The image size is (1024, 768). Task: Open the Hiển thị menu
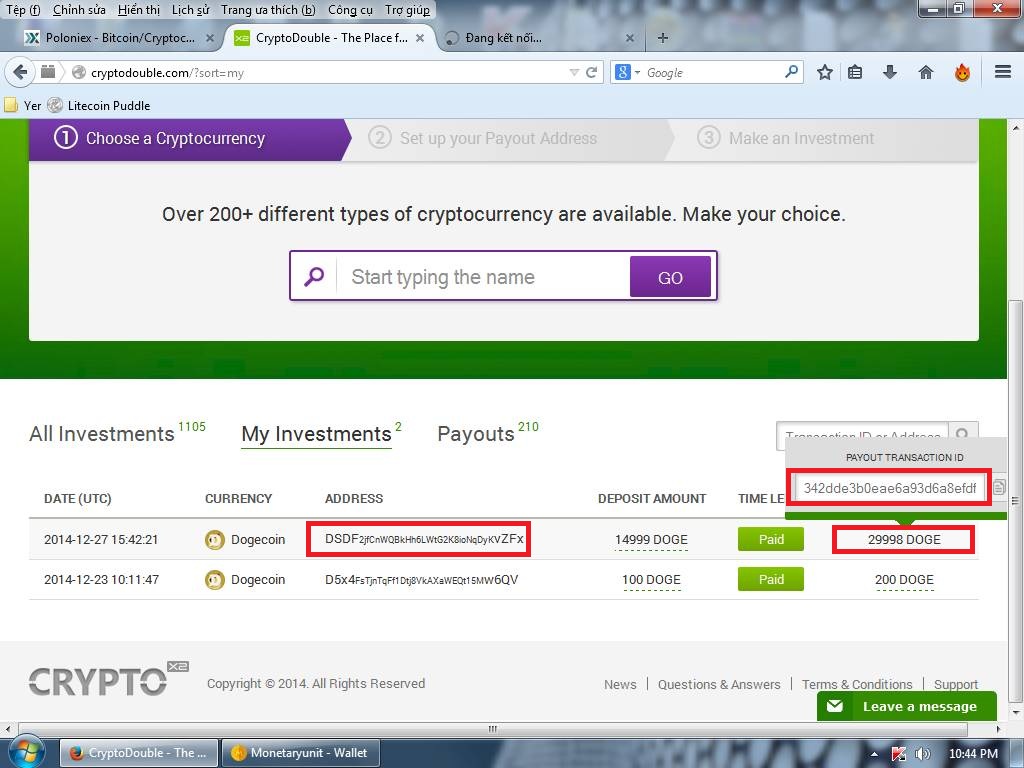138,10
